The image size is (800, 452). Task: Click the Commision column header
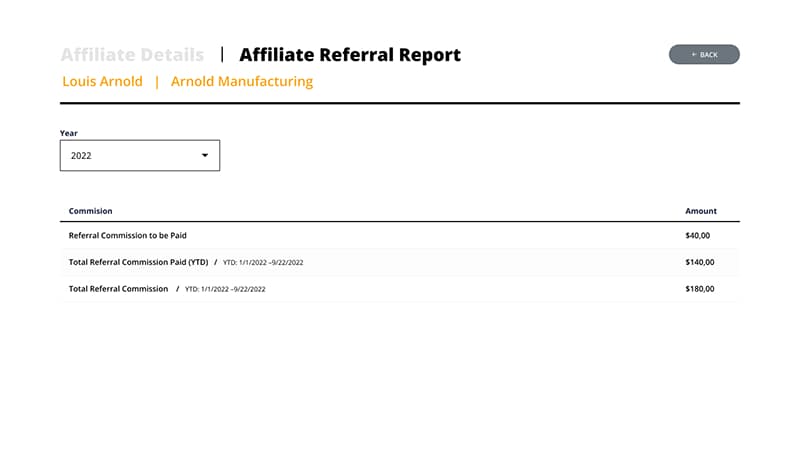coord(90,211)
